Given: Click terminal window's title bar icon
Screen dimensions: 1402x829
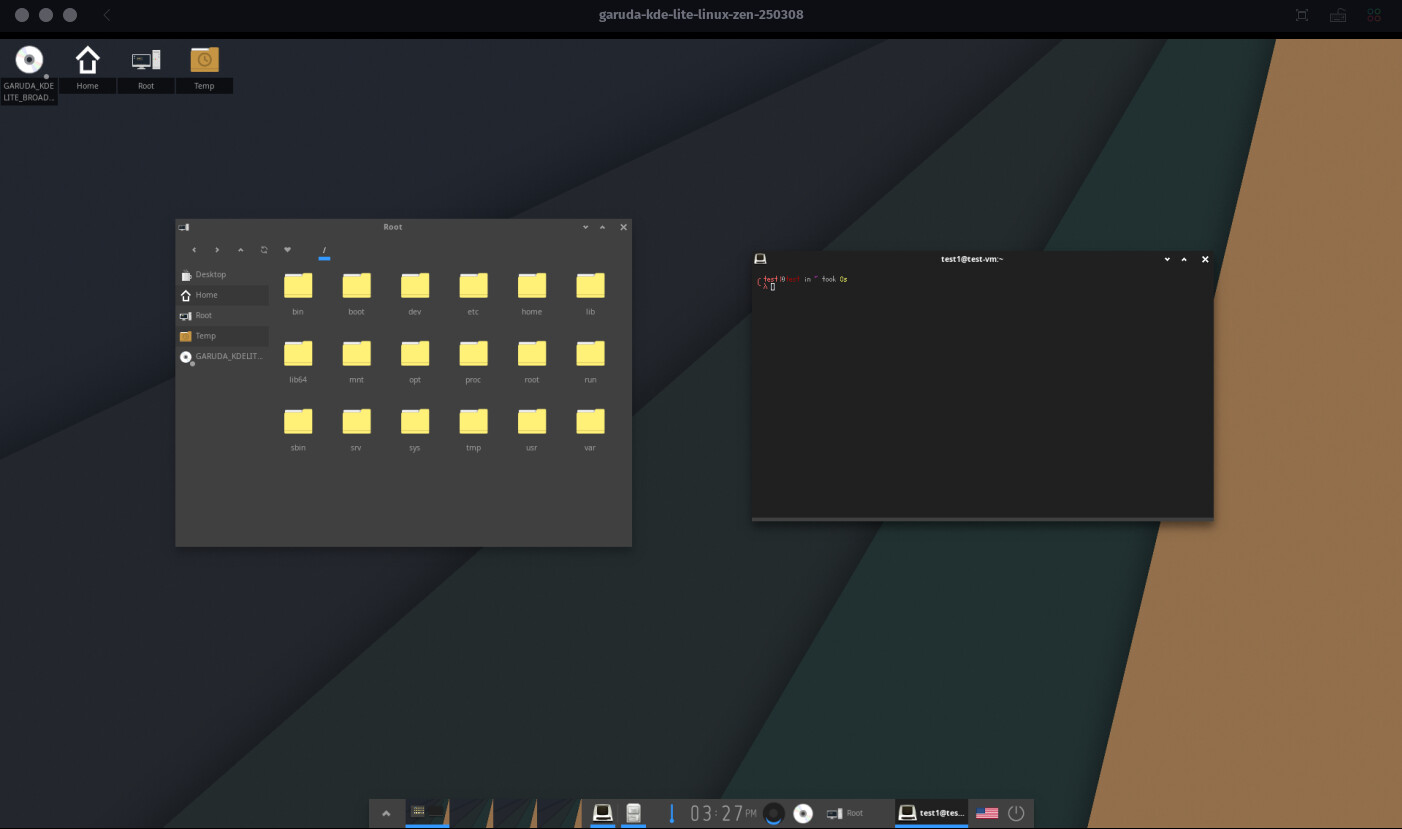Looking at the screenshot, I should tap(760, 259).
